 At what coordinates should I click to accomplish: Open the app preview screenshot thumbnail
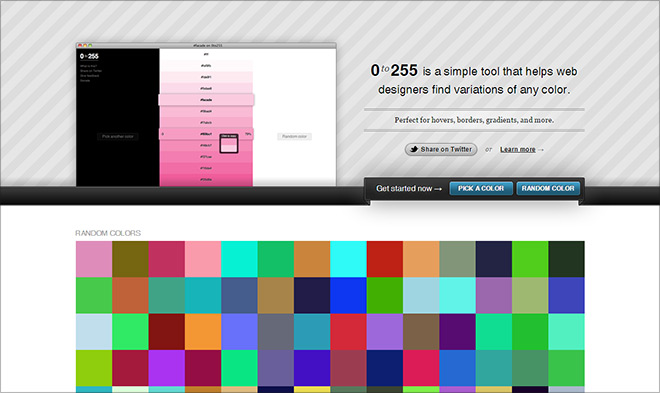tap(206, 114)
